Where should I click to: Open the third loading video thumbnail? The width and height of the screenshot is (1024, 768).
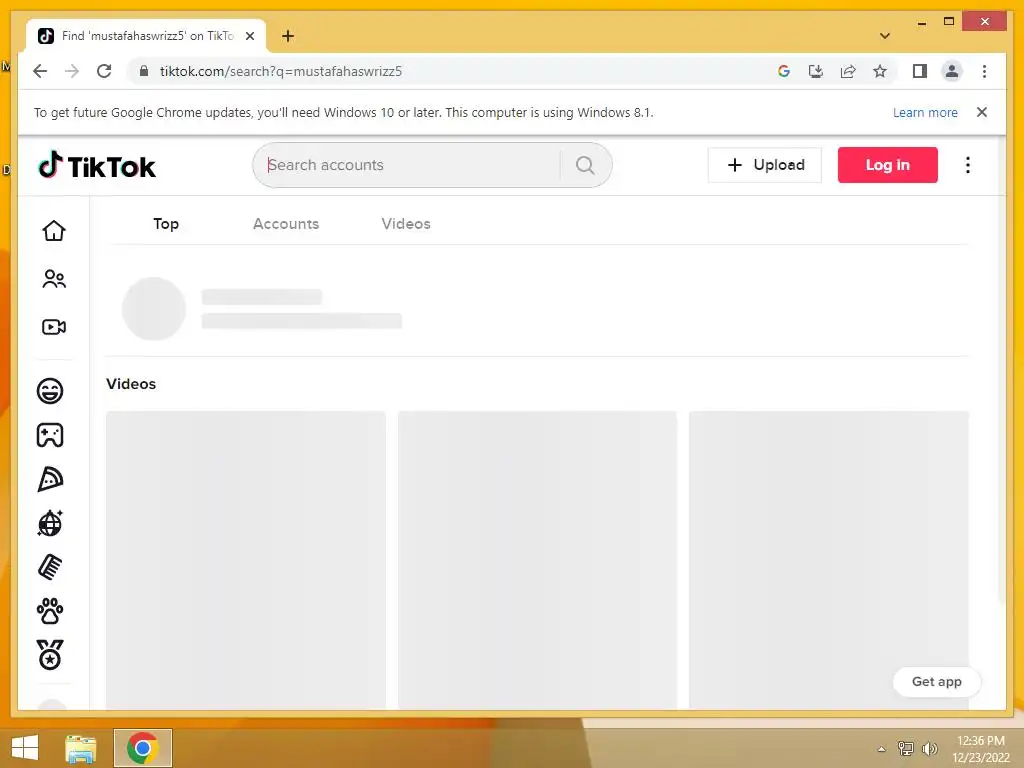pos(829,560)
